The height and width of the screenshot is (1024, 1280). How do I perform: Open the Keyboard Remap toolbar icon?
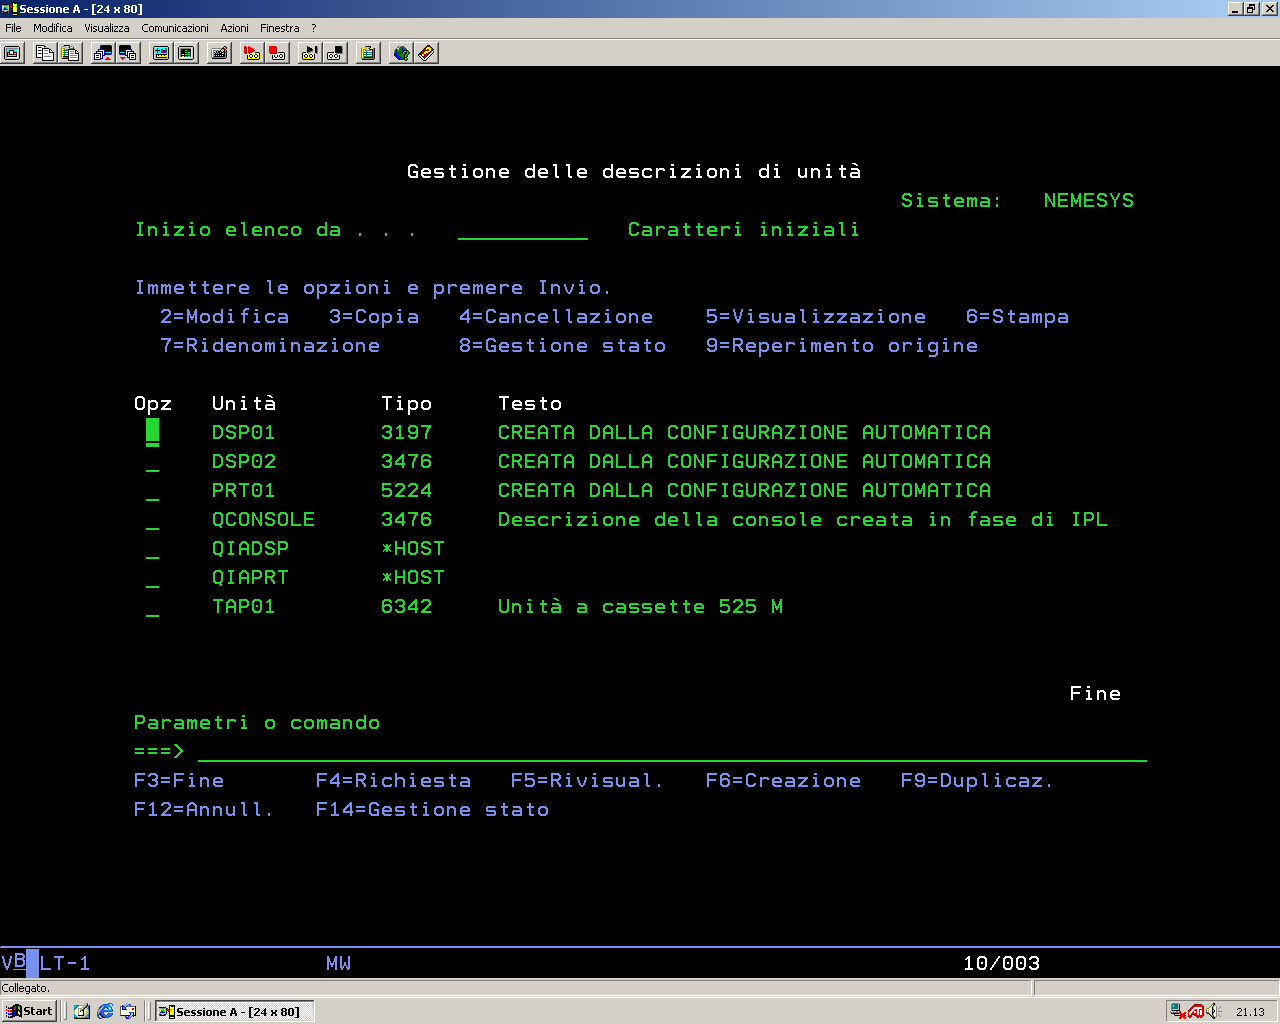220,53
